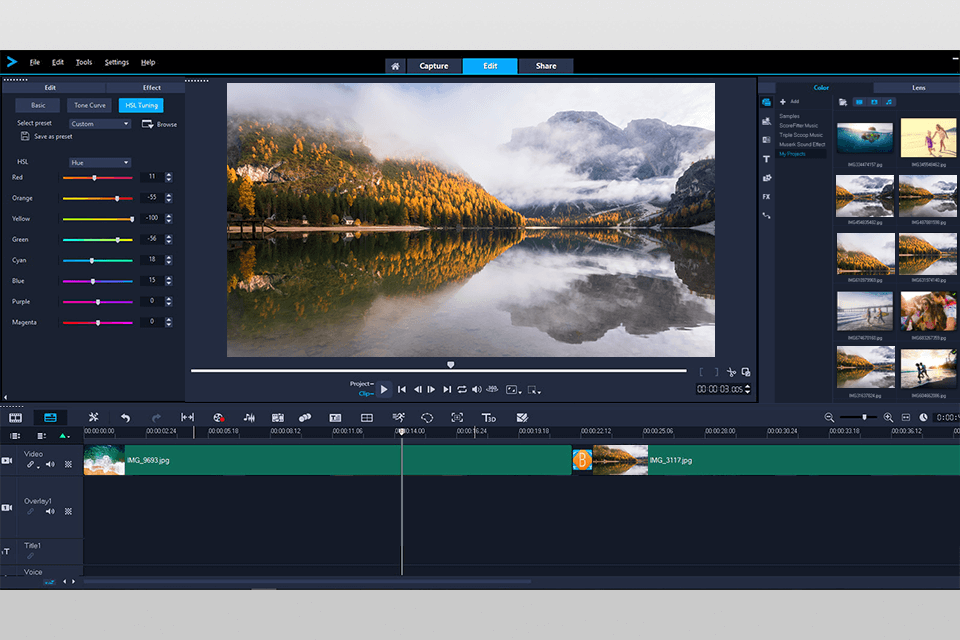Open the Title library T icon
This screenshot has height=640, width=960.
click(767, 159)
